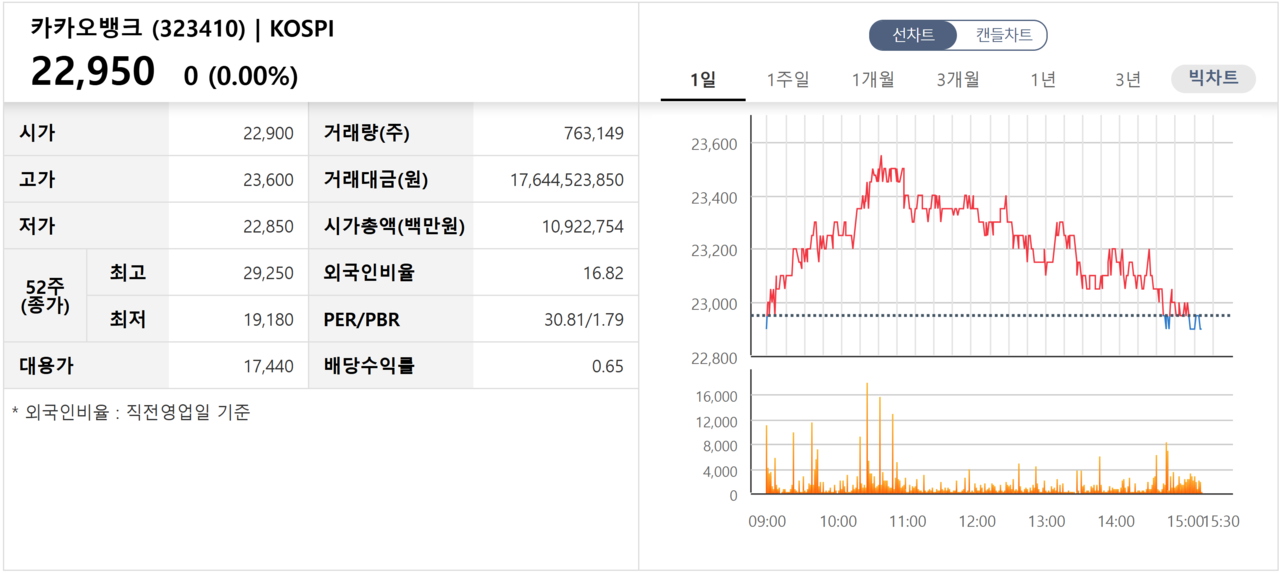Image resolution: width=1280 pixels, height=573 pixels.
Task: Click the 11:00 time axis label
Action: (x=908, y=521)
